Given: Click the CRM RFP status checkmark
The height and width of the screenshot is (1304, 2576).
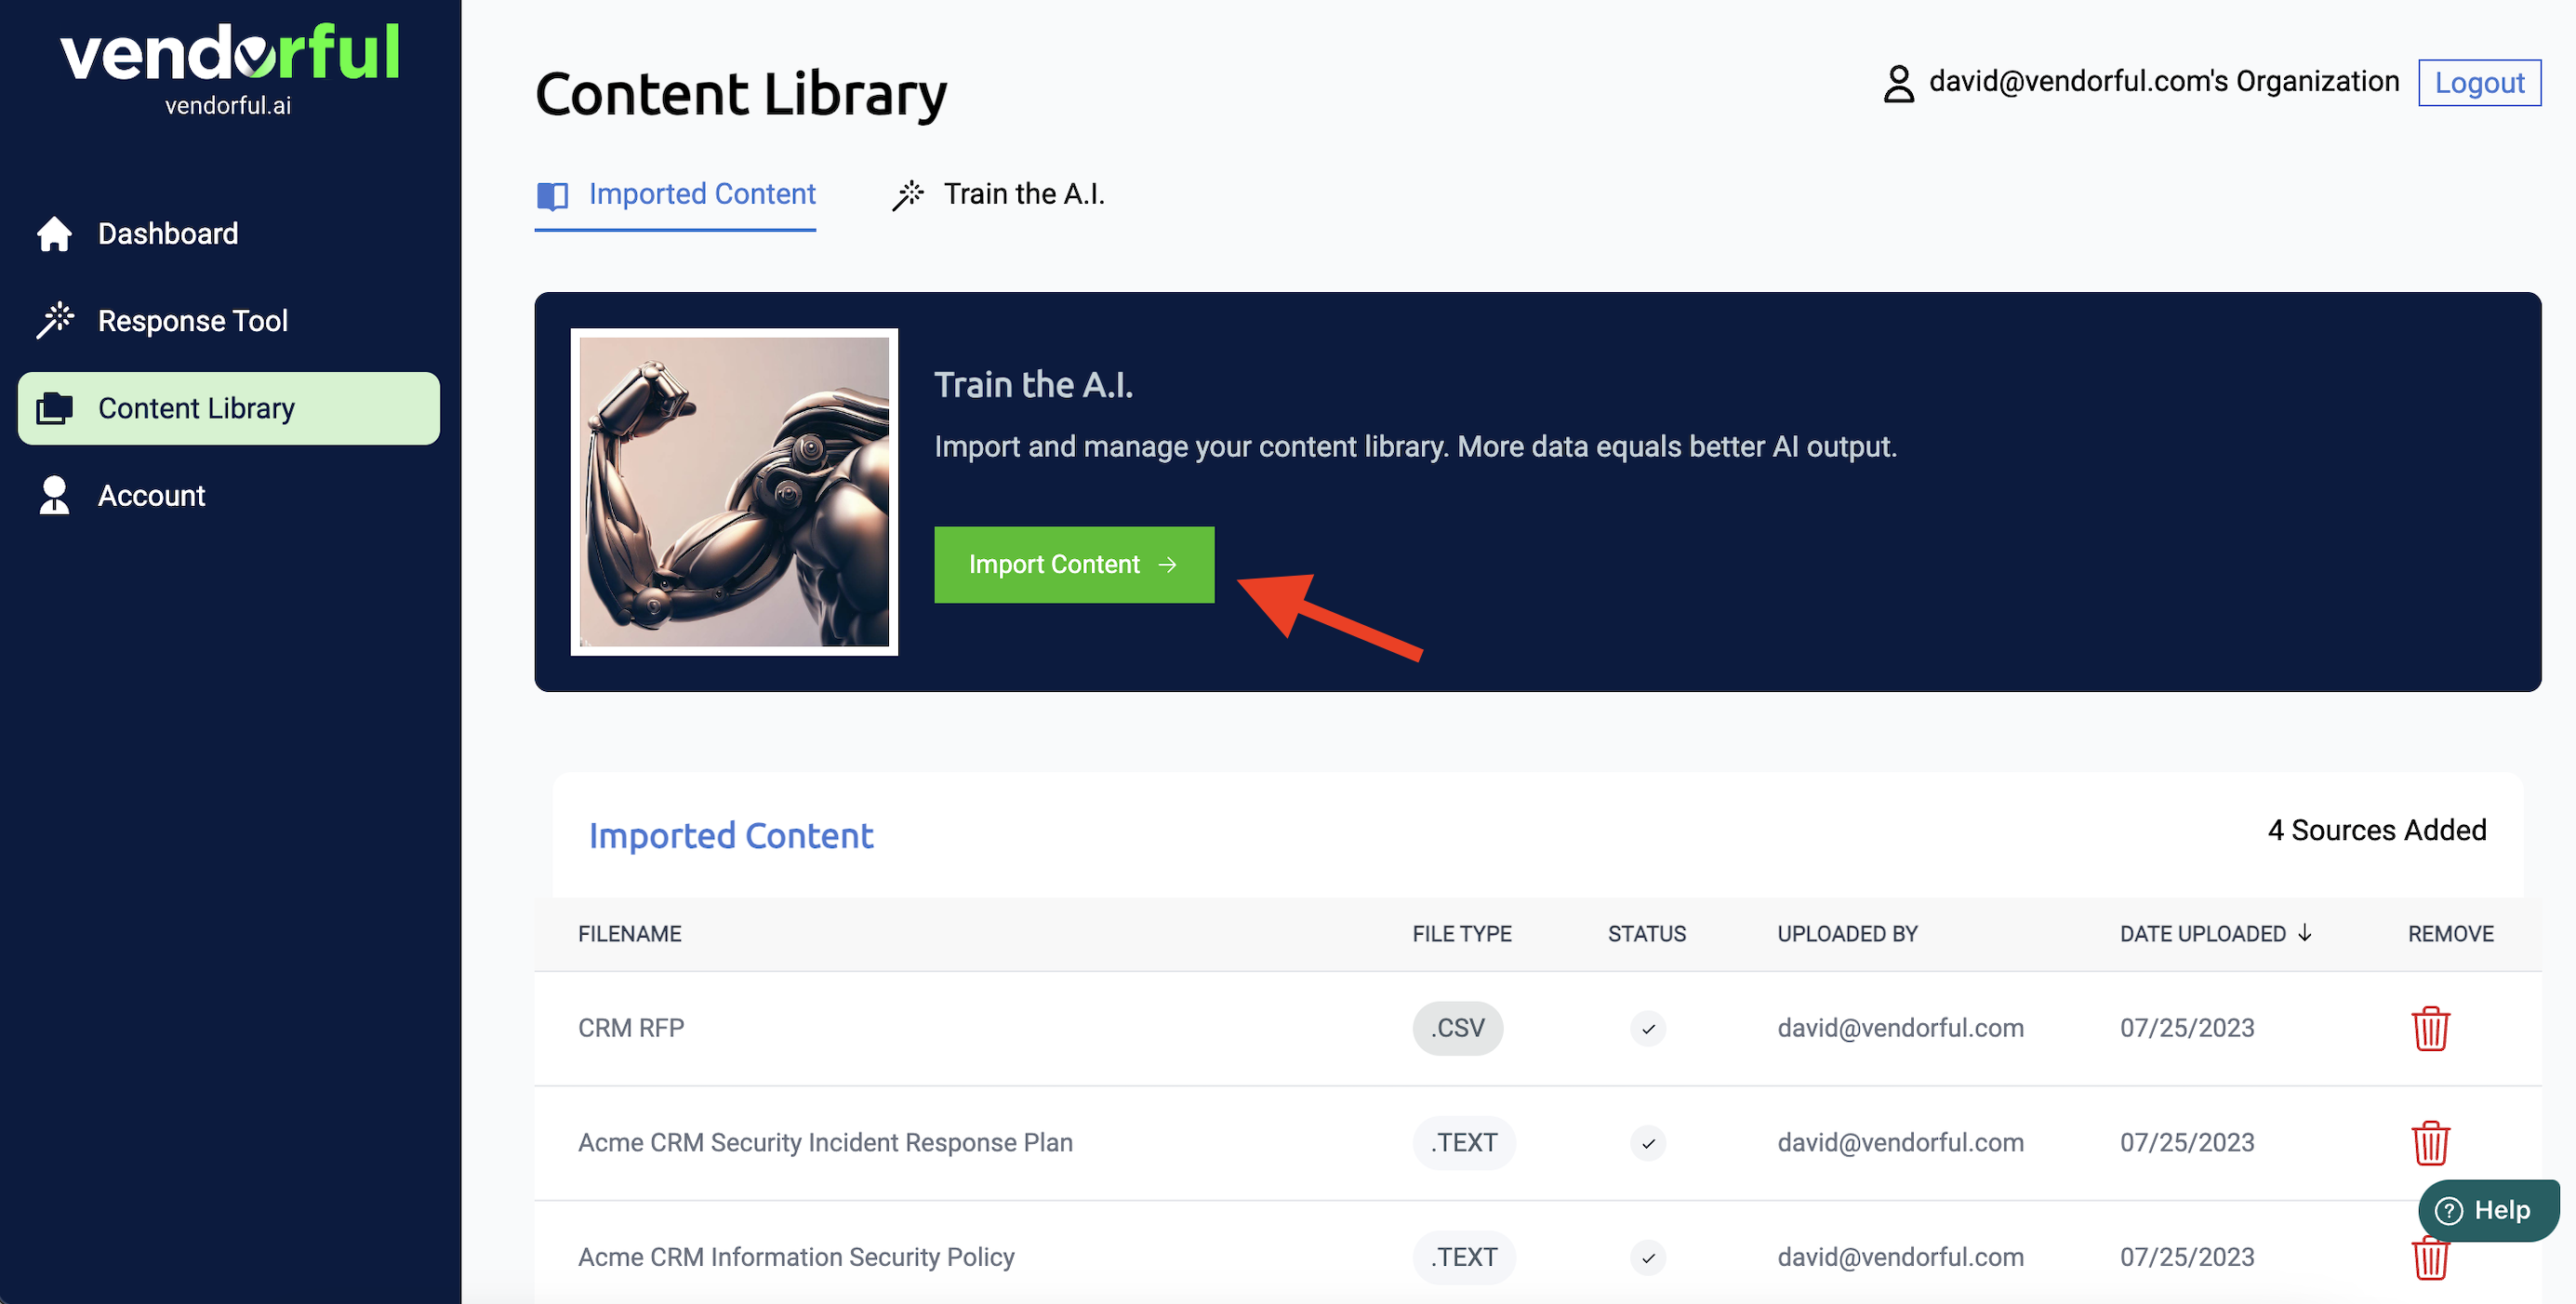Looking at the screenshot, I should (1647, 1028).
